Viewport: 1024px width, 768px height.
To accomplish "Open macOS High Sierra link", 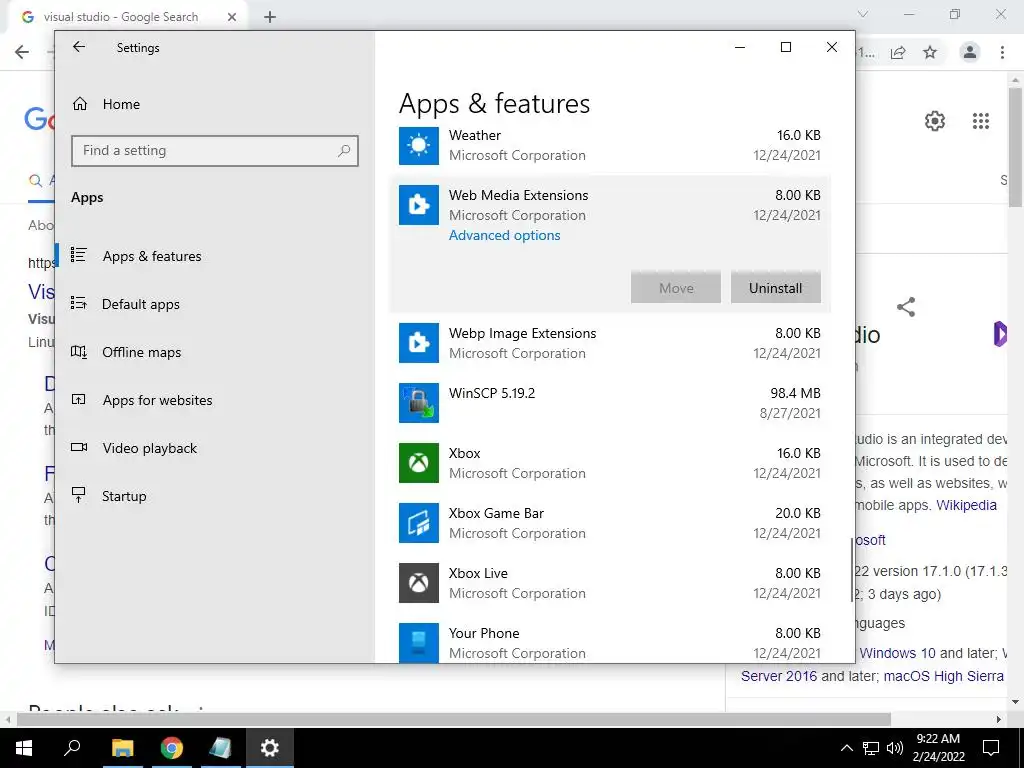I will pyautogui.click(x=943, y=676).
